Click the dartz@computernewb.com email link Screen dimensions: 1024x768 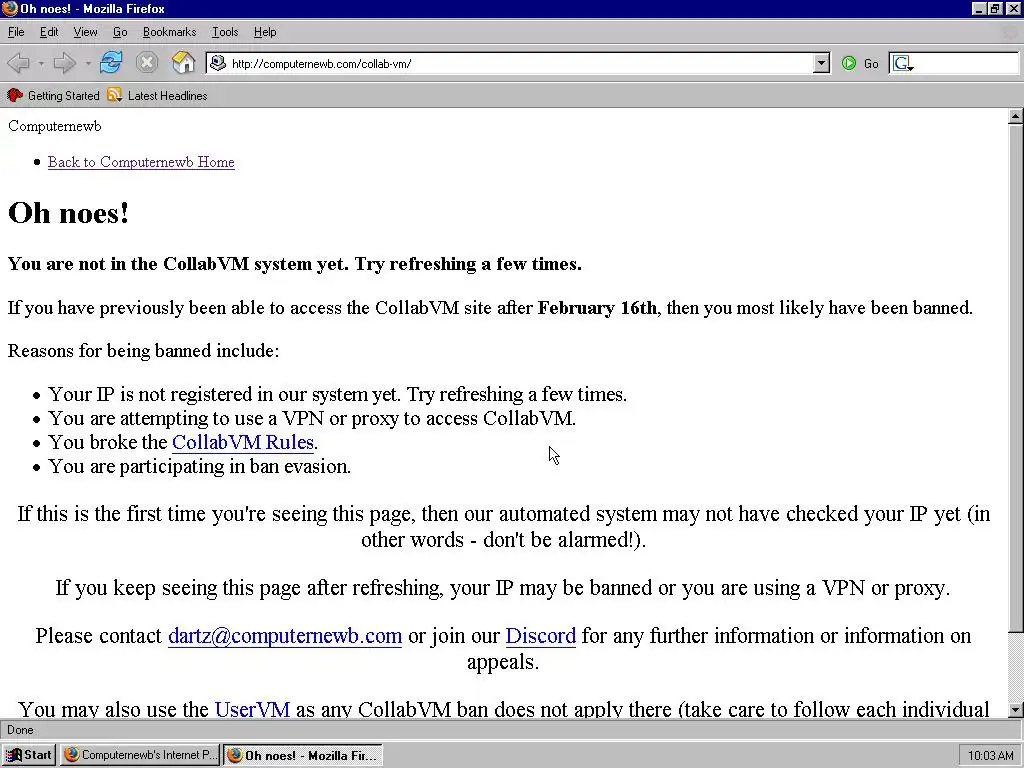click(285, 635)
